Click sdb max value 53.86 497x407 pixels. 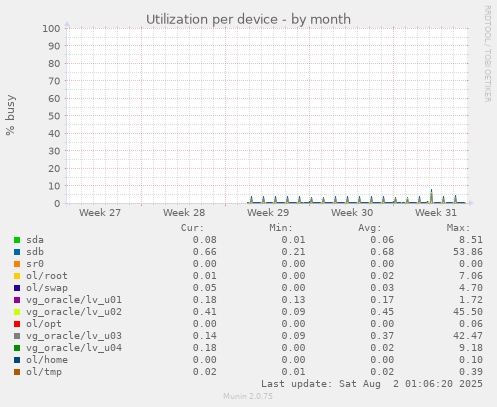tap(468, 252)
